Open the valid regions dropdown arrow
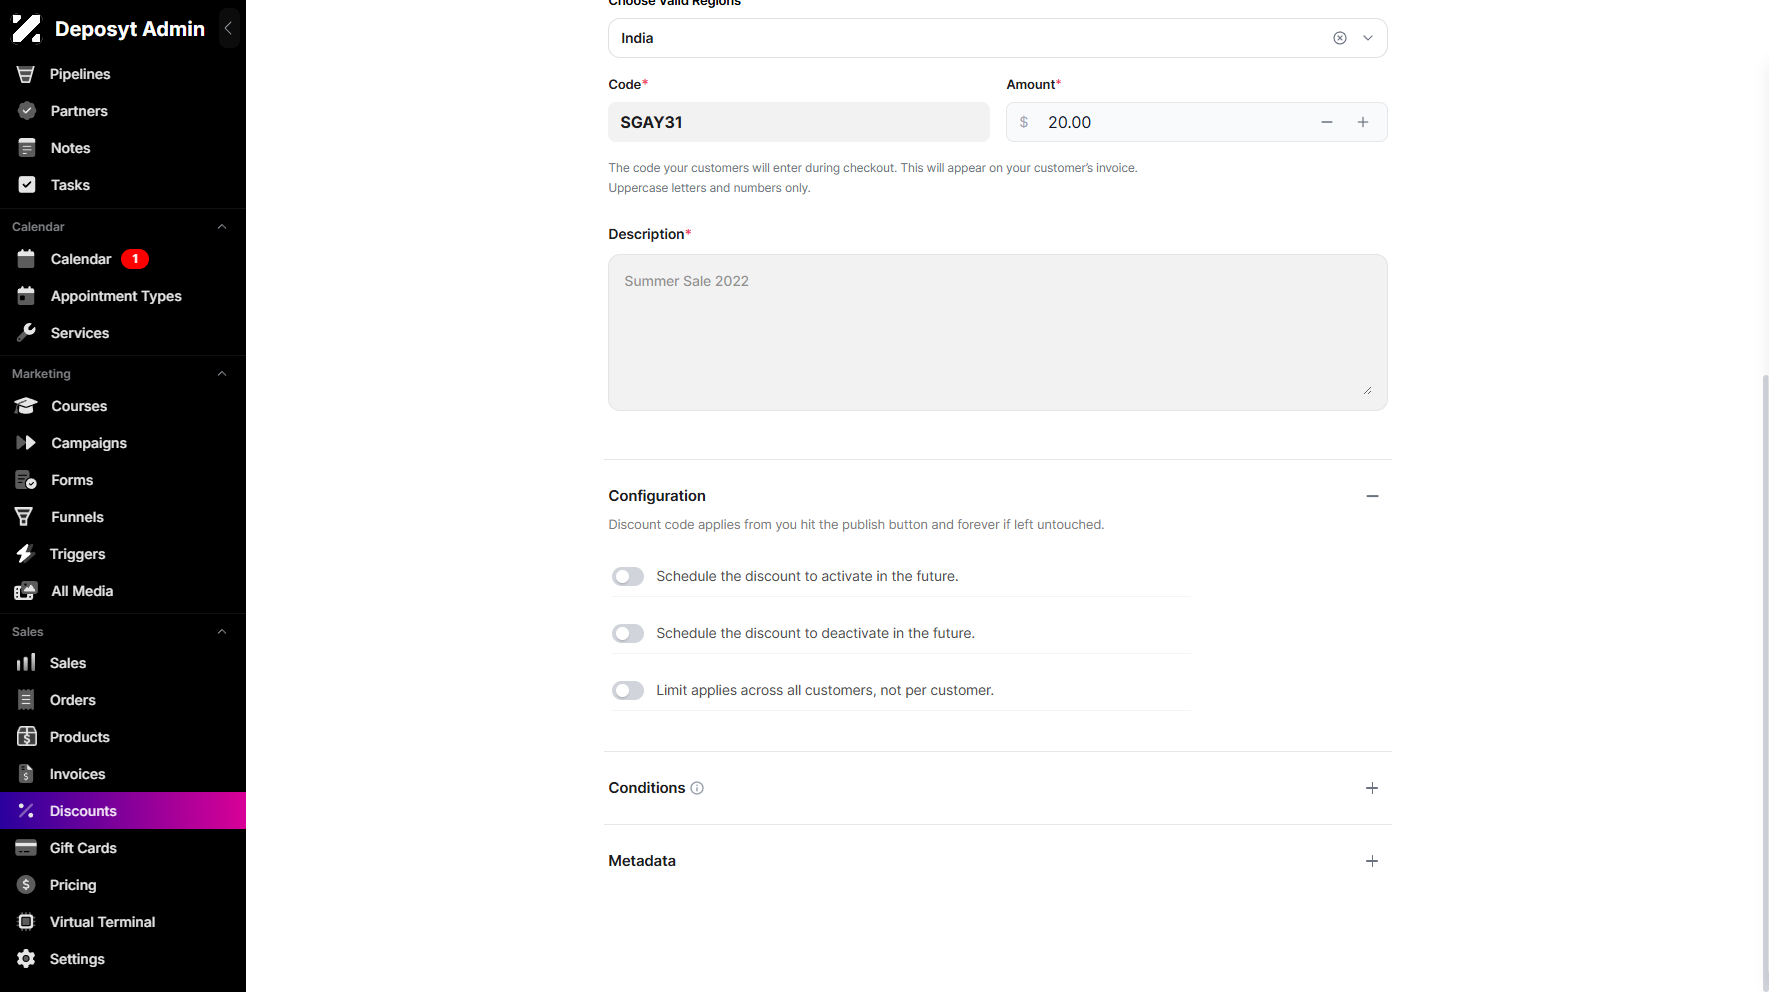 point(1367,38)
